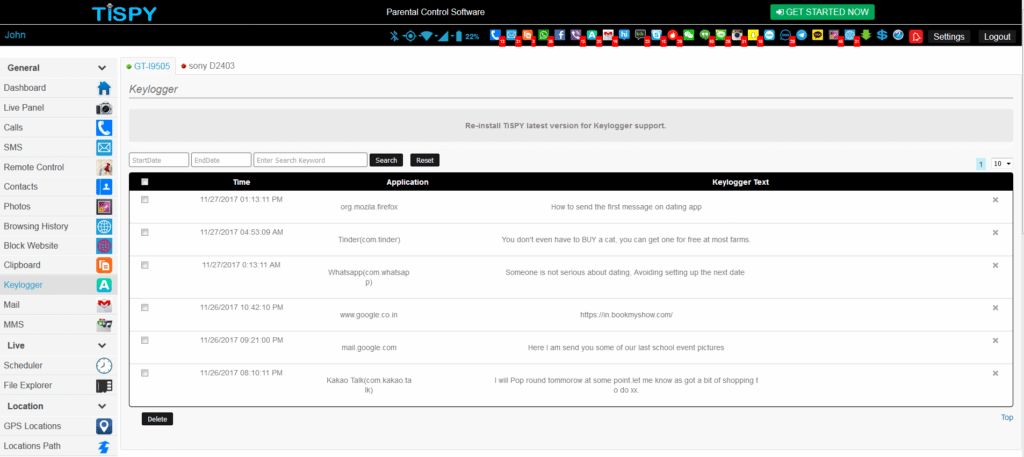Viewport: 1024px width, 457px height.
Task: Click Telegram icon in top bar
Action: (801, 35)
